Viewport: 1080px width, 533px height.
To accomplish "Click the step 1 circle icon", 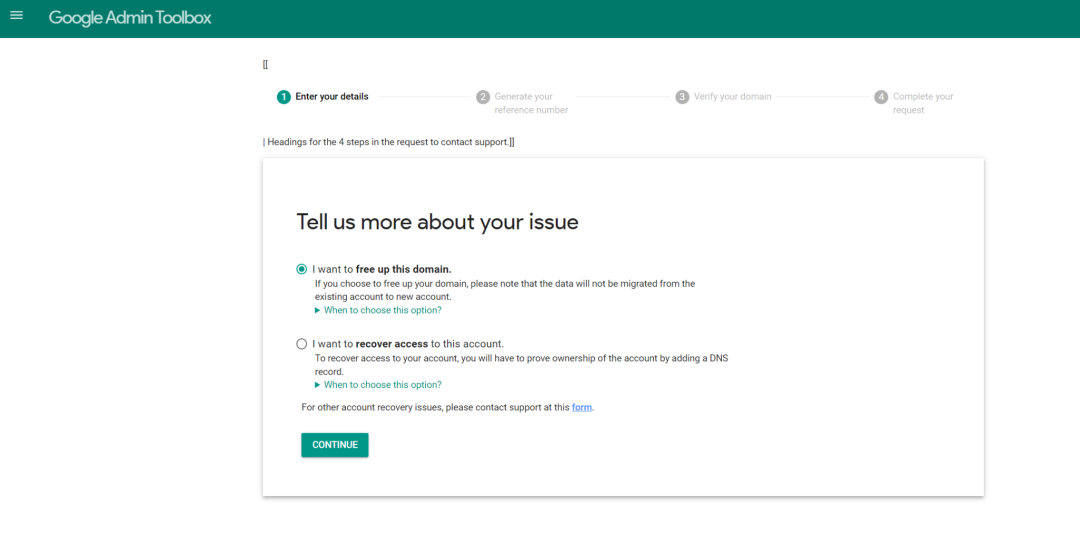I will tap(284, 97).
